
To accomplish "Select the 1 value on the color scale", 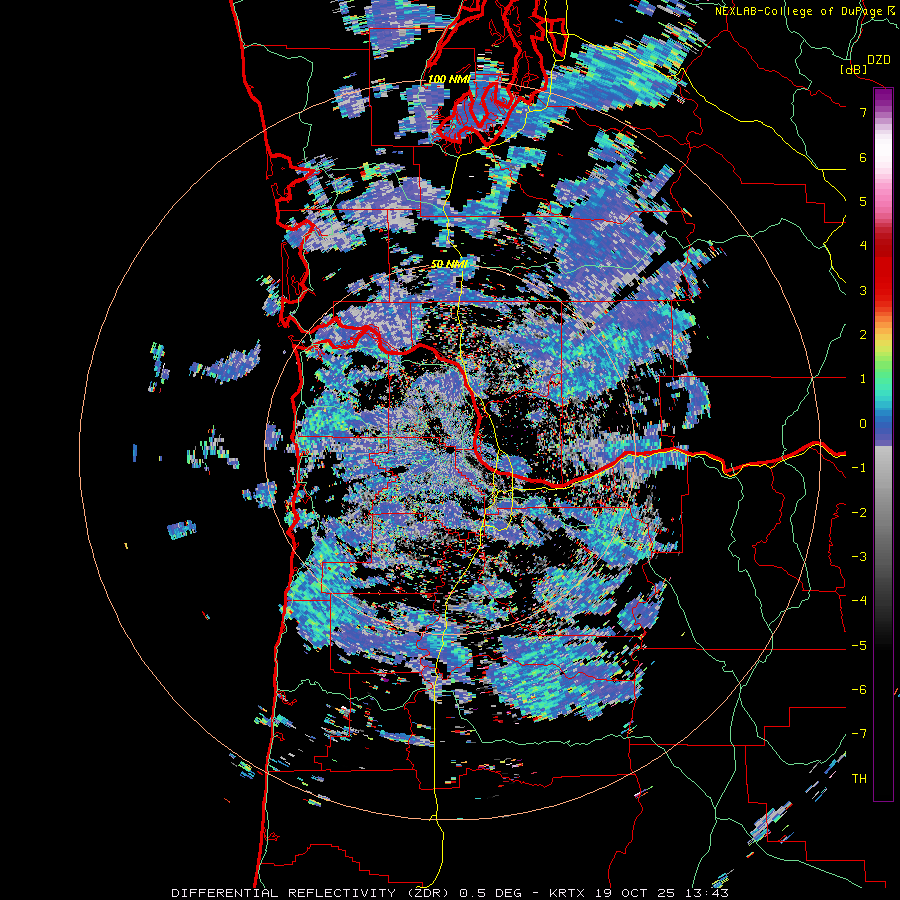I will (863, 379).
